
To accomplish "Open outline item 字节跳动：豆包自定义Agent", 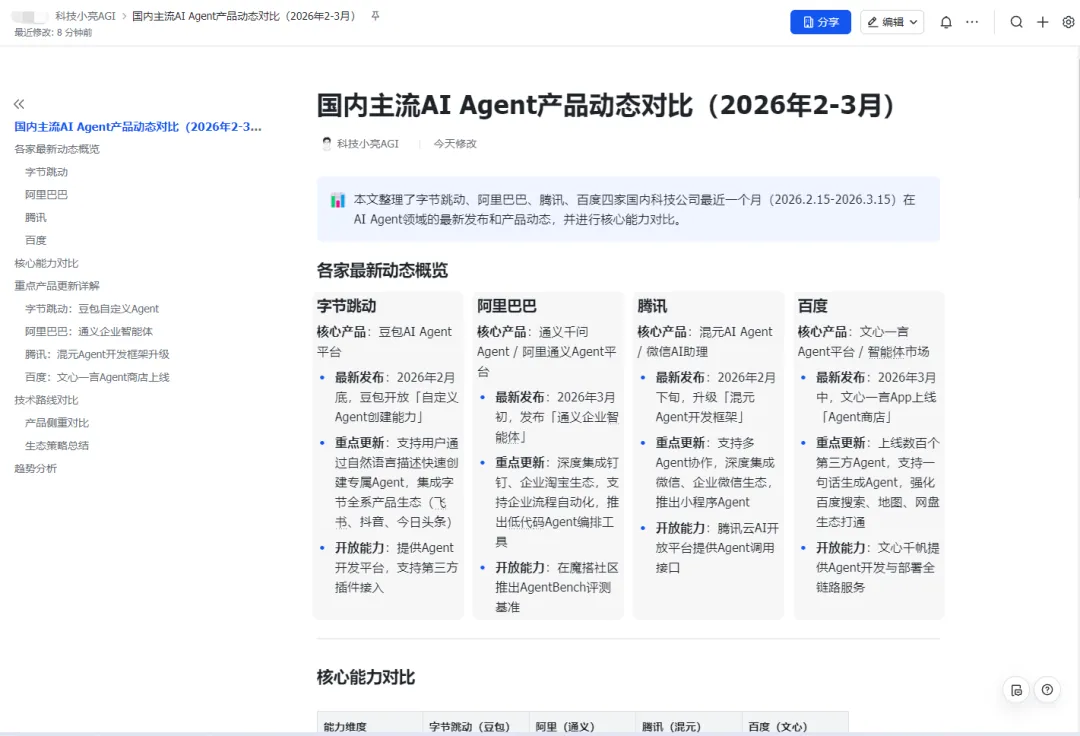I will point(92,308).
